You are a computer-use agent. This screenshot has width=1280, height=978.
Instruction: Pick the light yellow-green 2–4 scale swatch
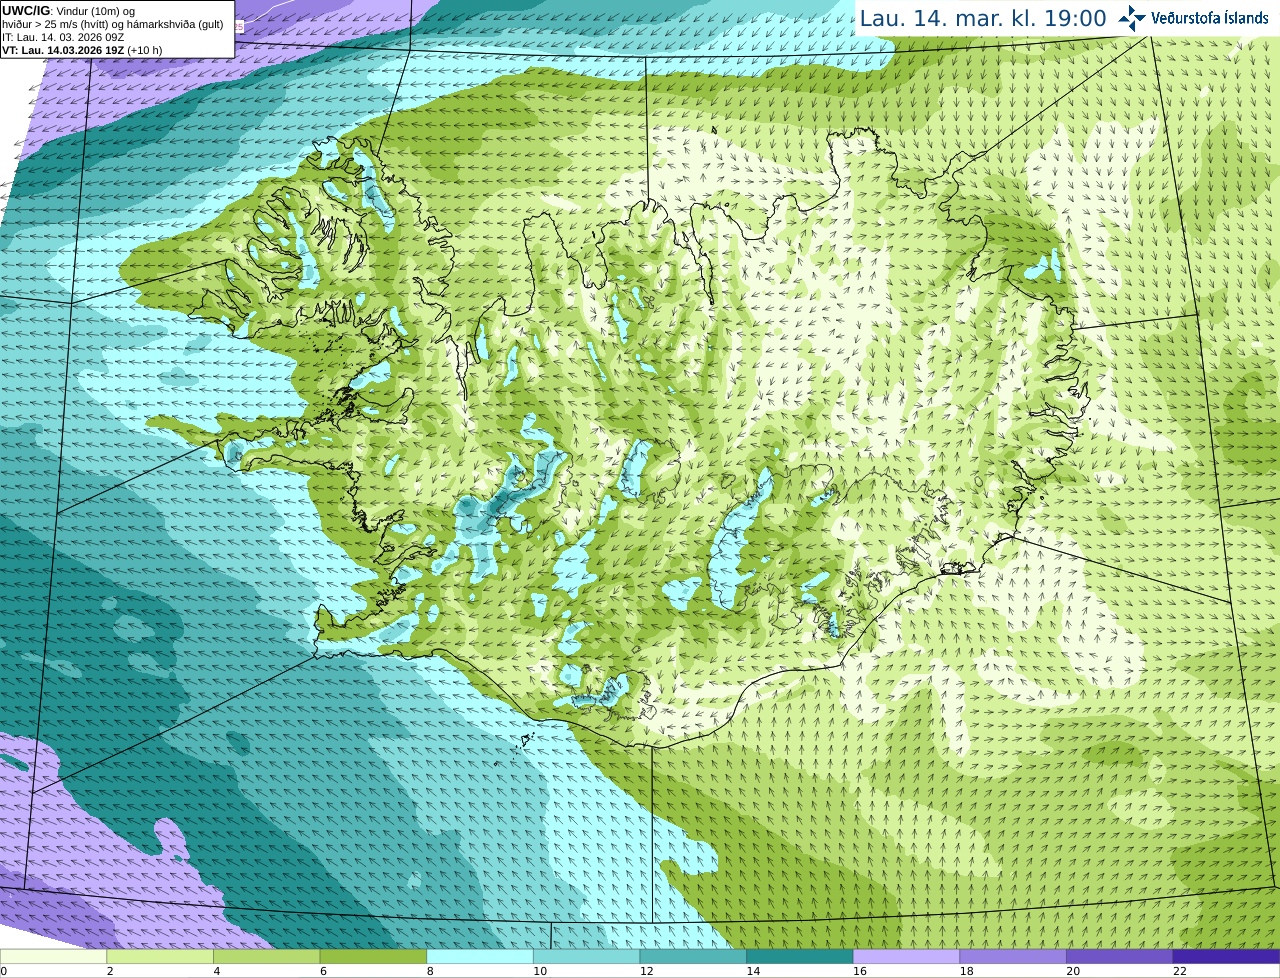click(160, 957)
